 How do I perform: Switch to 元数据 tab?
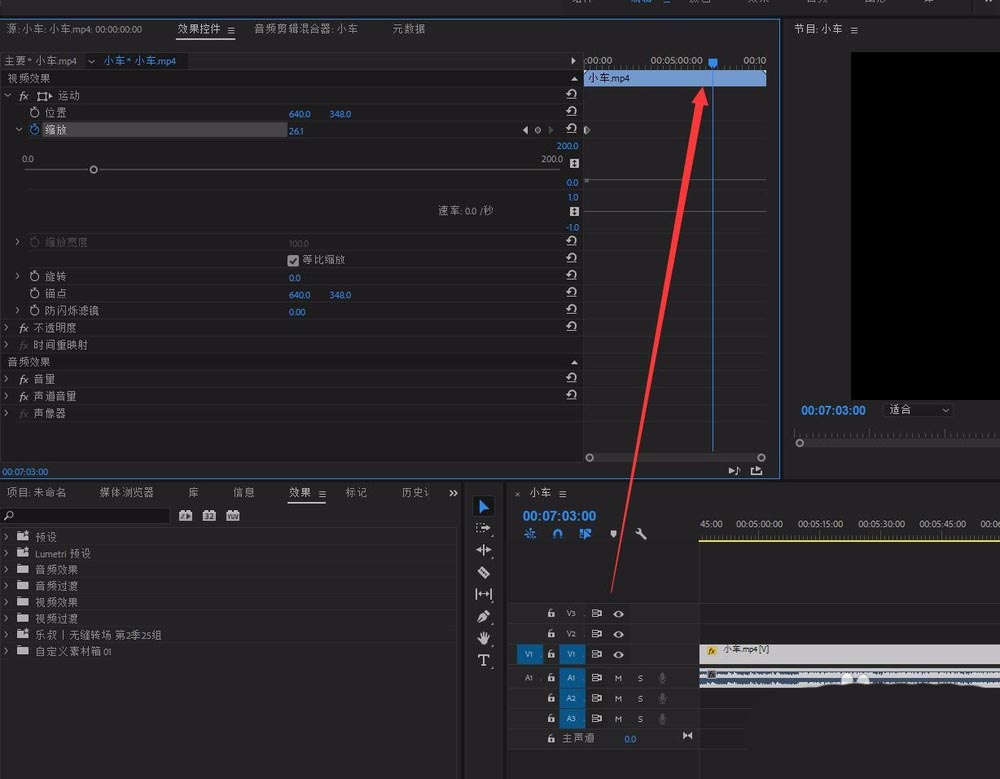pos(409,29)
